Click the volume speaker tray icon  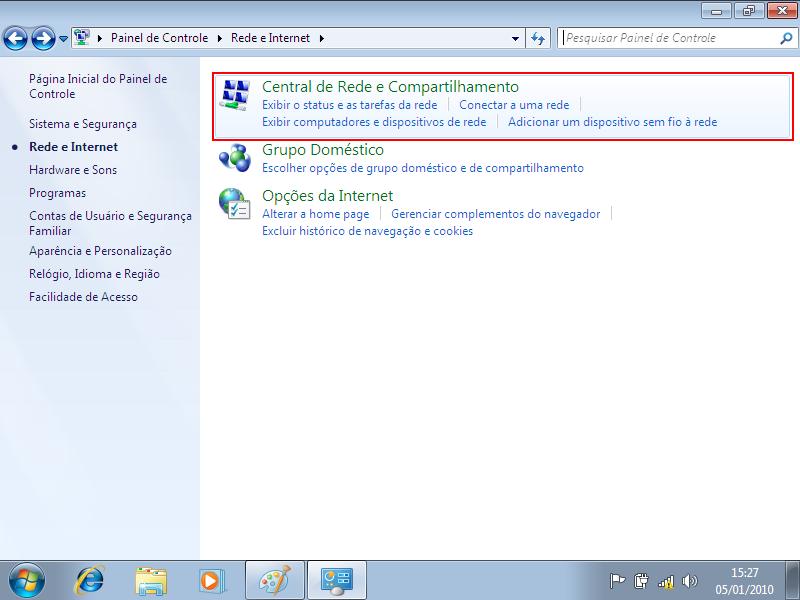point(689,581)
